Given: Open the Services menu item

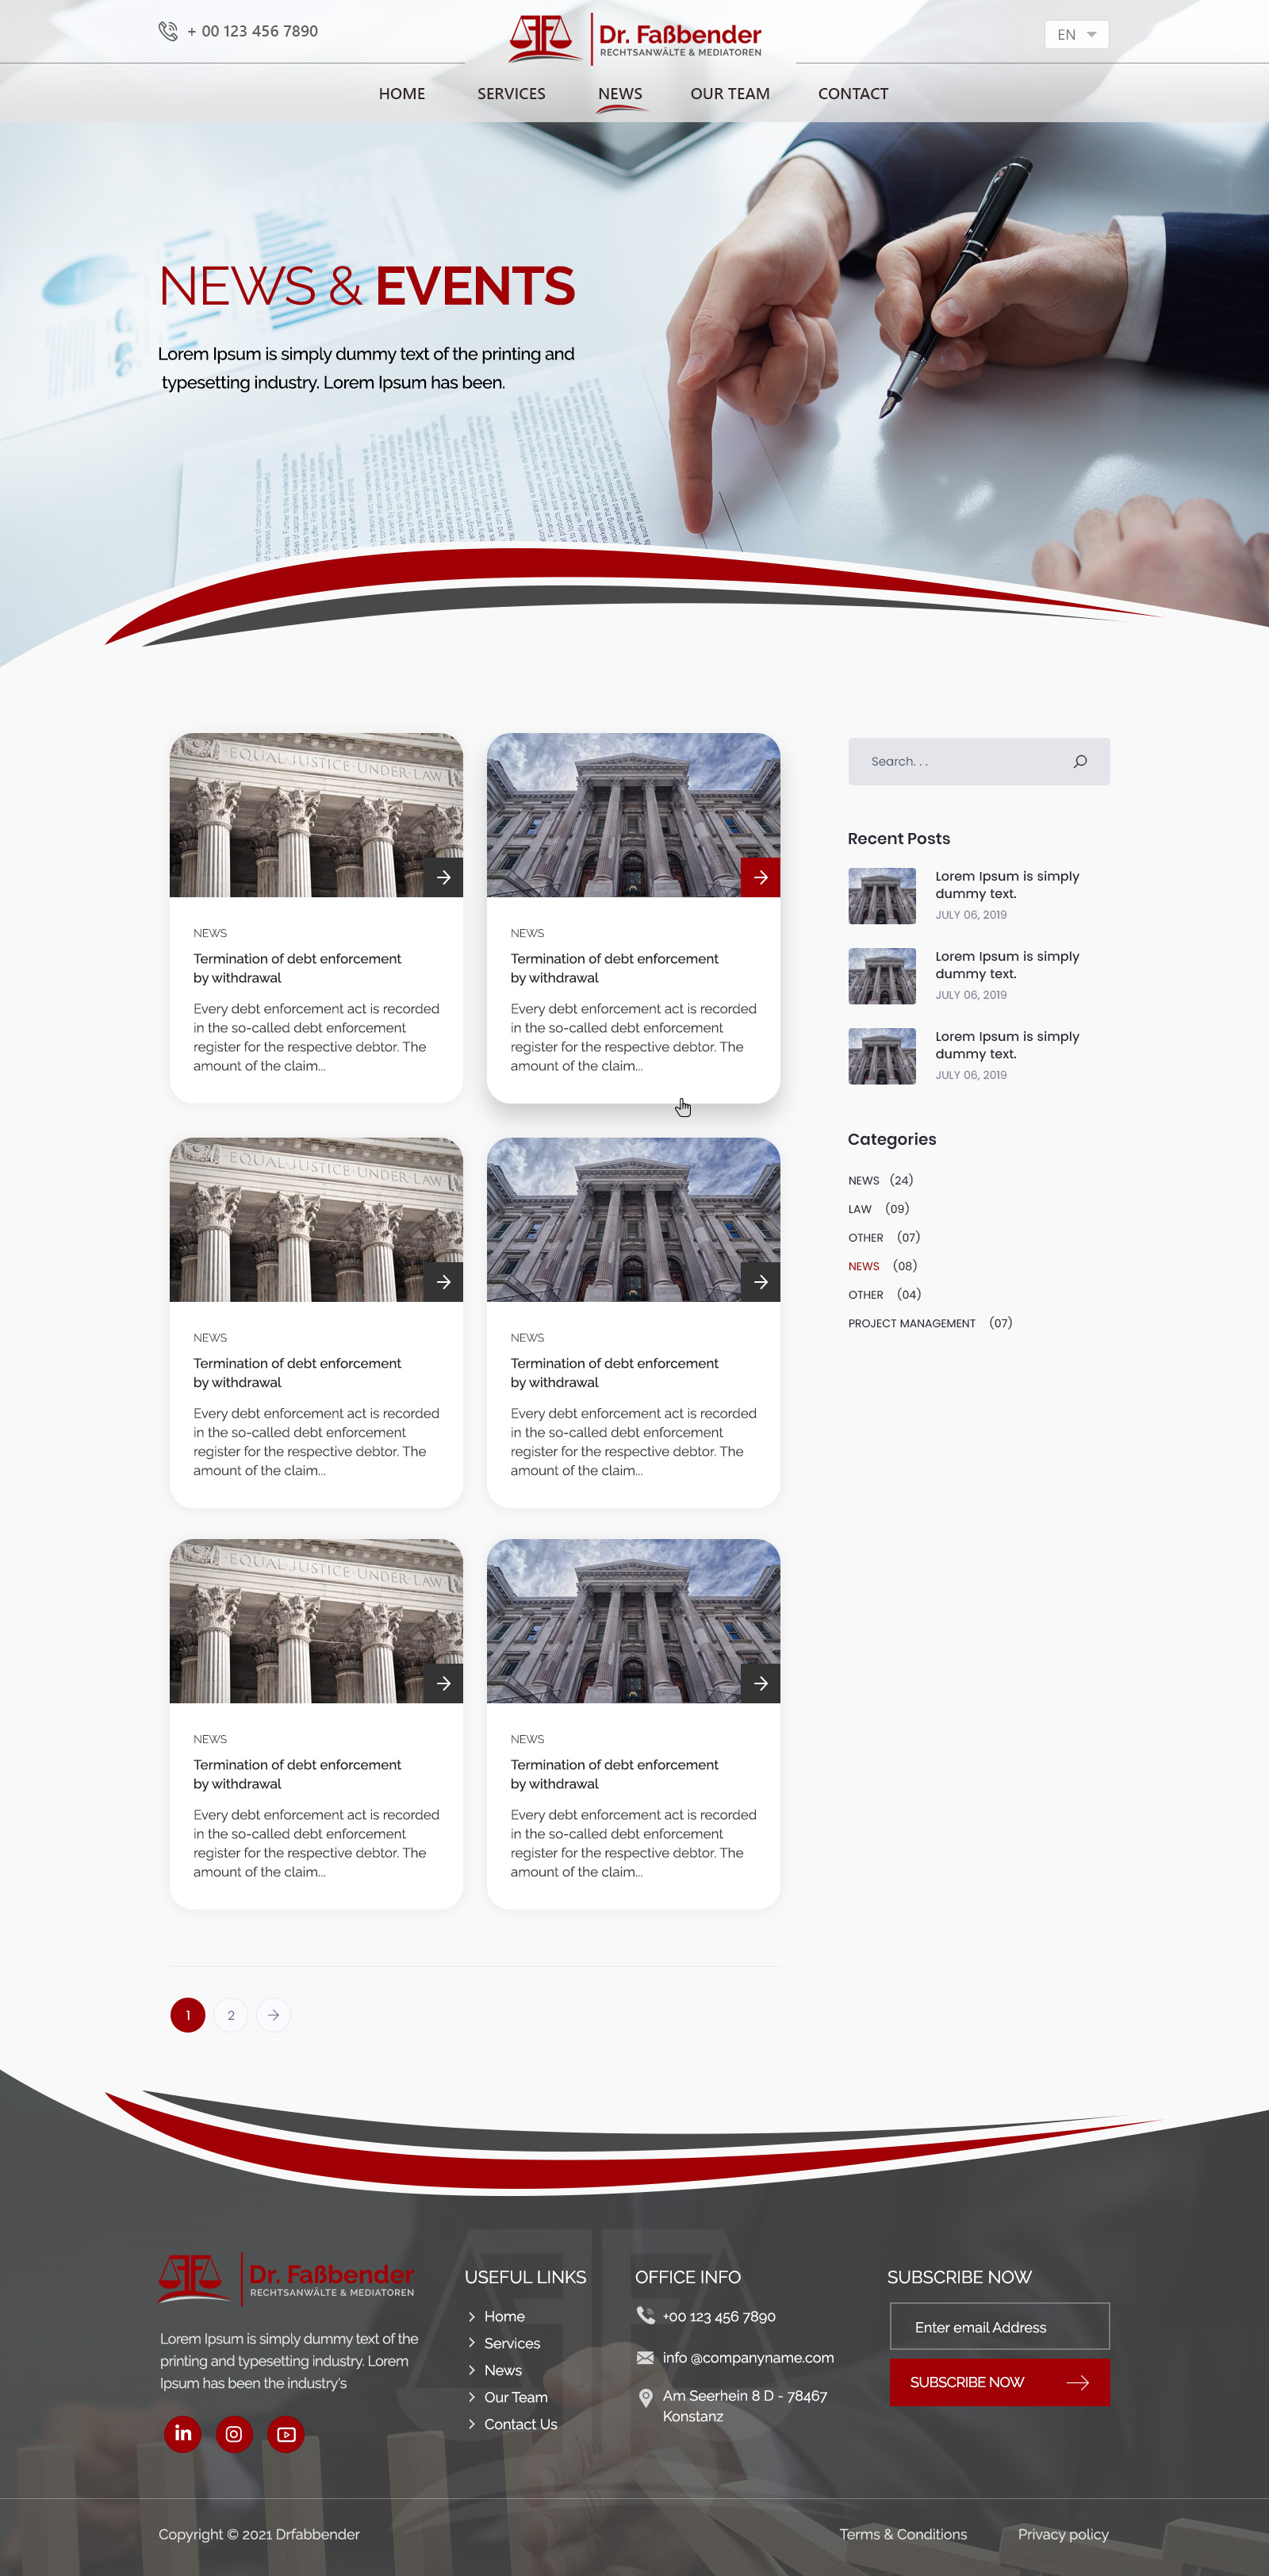Looking at the screenshot, I should [x=511, y=94].
